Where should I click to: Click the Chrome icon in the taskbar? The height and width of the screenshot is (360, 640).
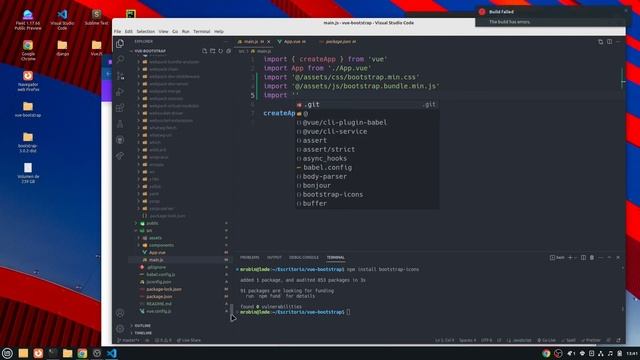pos(82,353)
